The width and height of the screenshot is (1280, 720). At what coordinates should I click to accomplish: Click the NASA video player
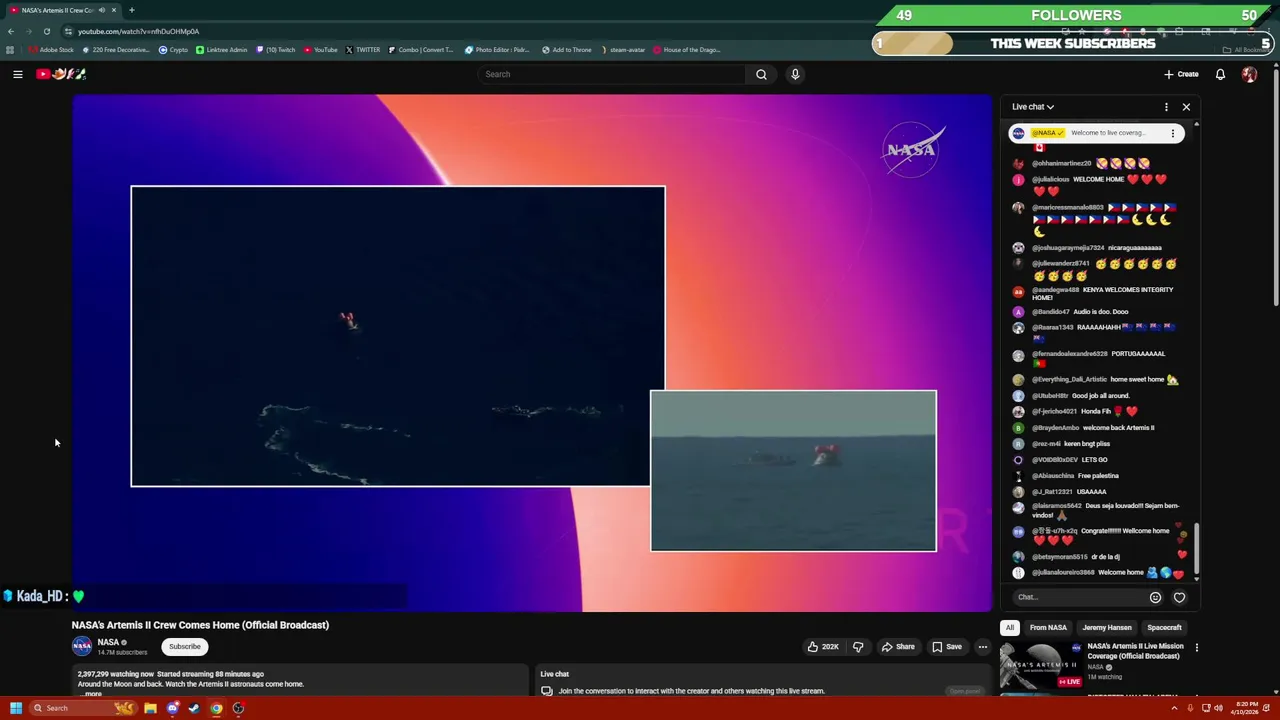tap(532, 352)
